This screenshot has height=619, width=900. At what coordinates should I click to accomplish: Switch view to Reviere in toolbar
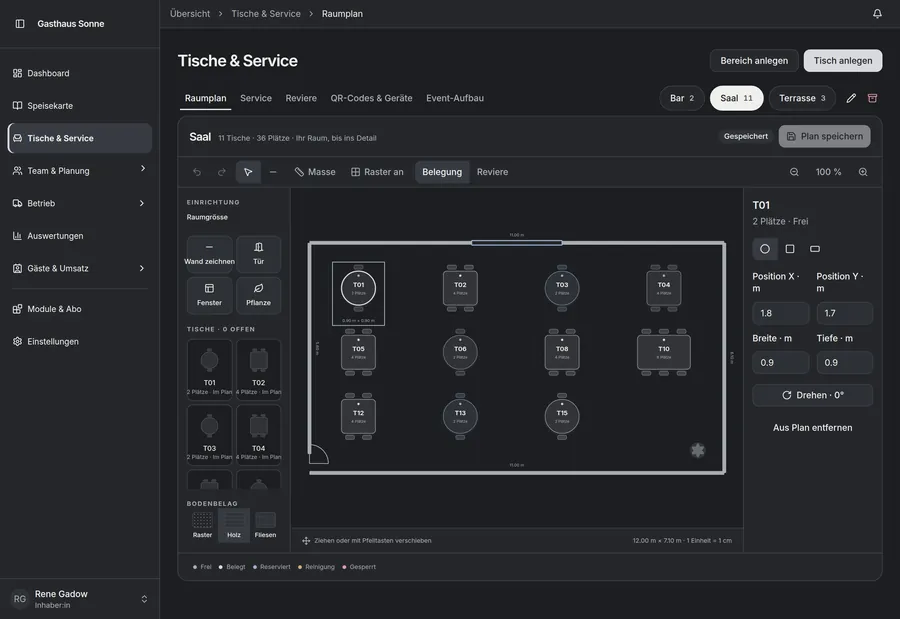click(x=492, y=172)
